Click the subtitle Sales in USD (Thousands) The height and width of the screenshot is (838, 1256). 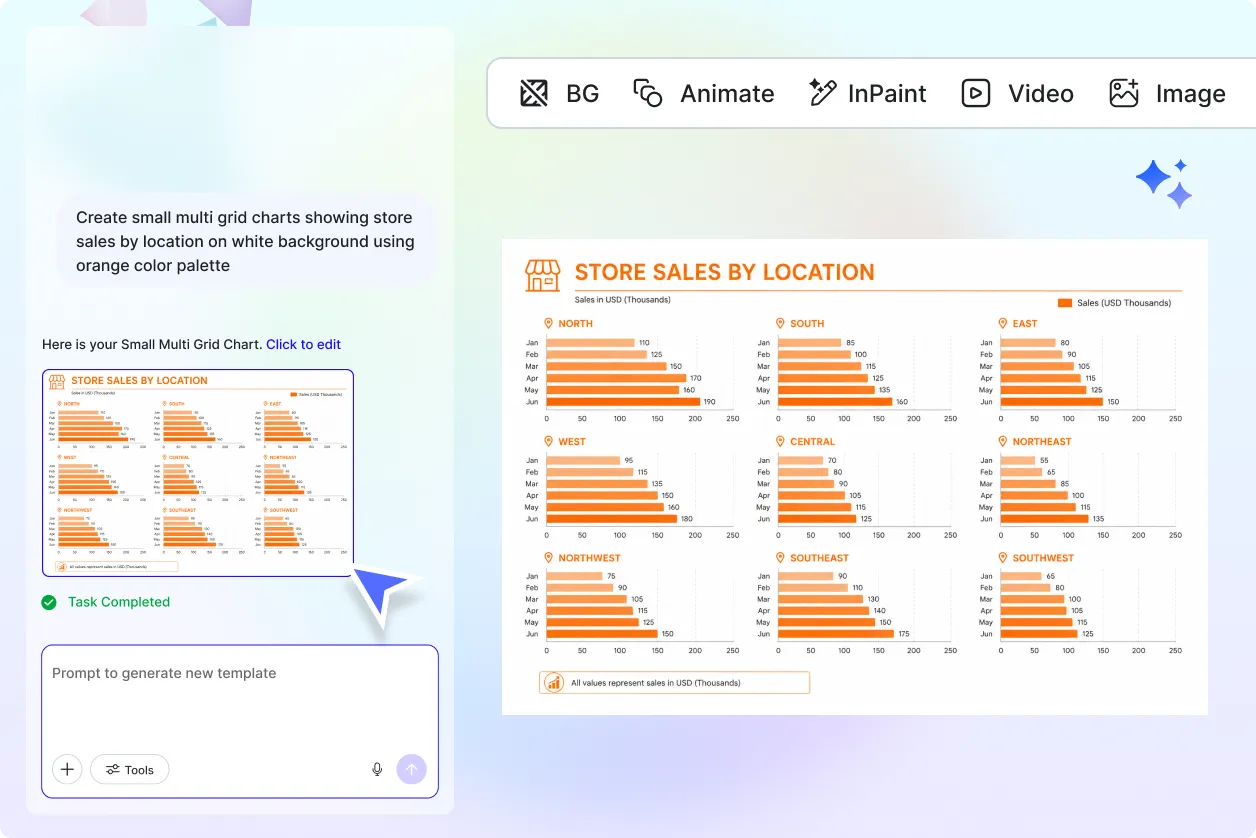622,299
